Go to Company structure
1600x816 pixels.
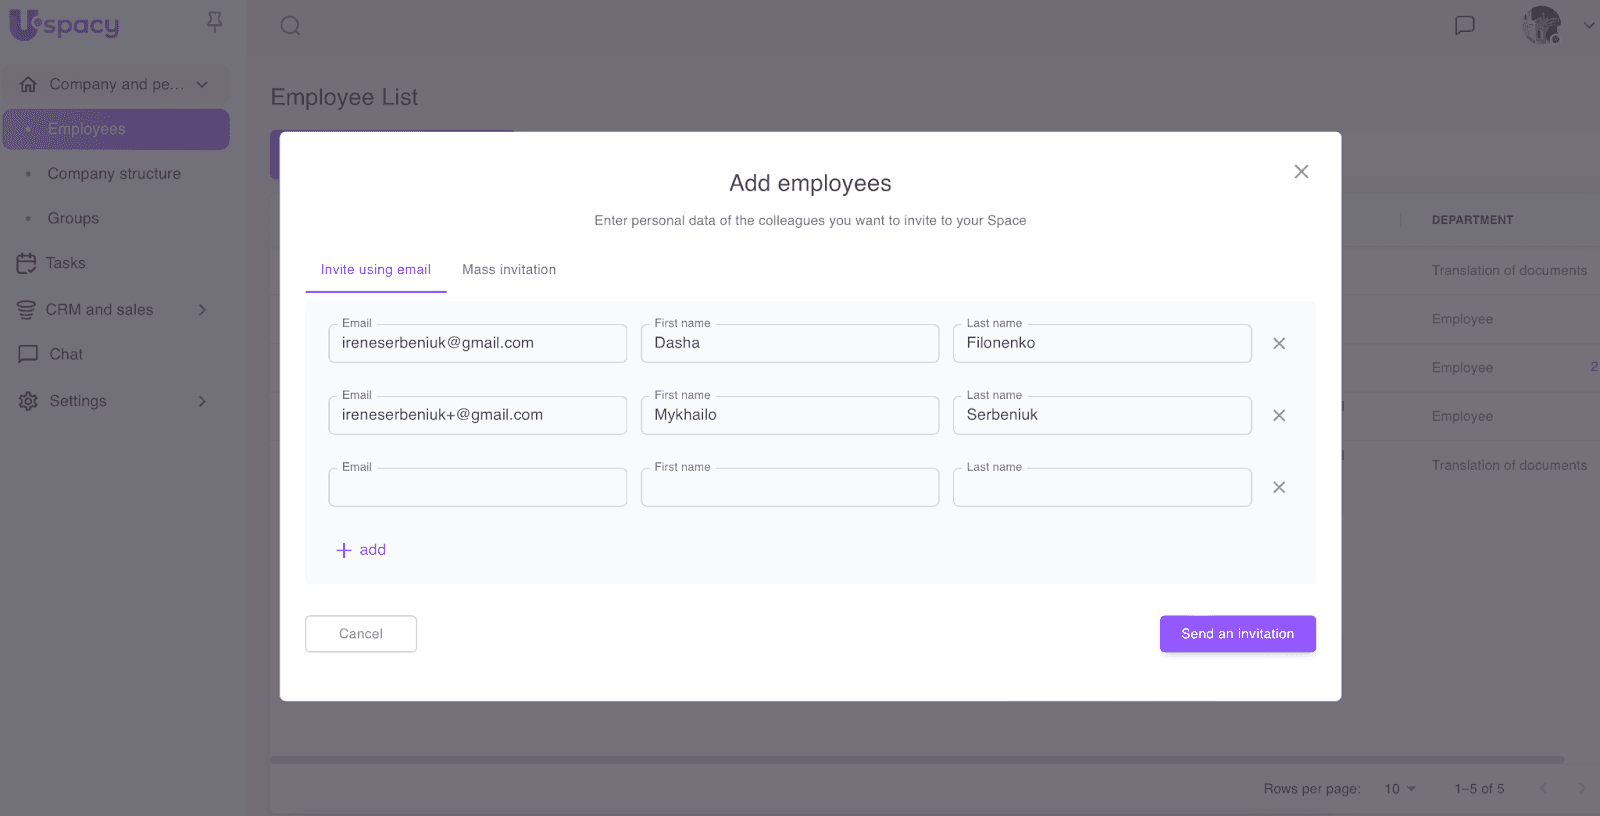tap(114, 173)
